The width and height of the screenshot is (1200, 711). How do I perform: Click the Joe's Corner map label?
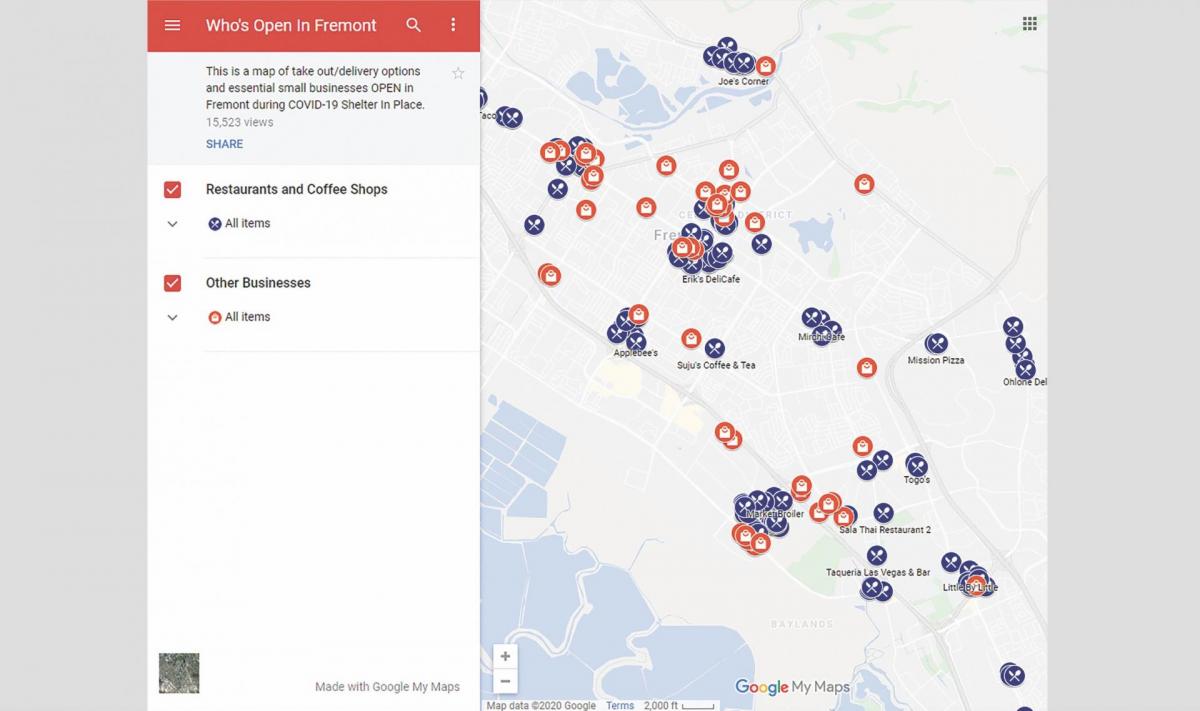[743, 82]
